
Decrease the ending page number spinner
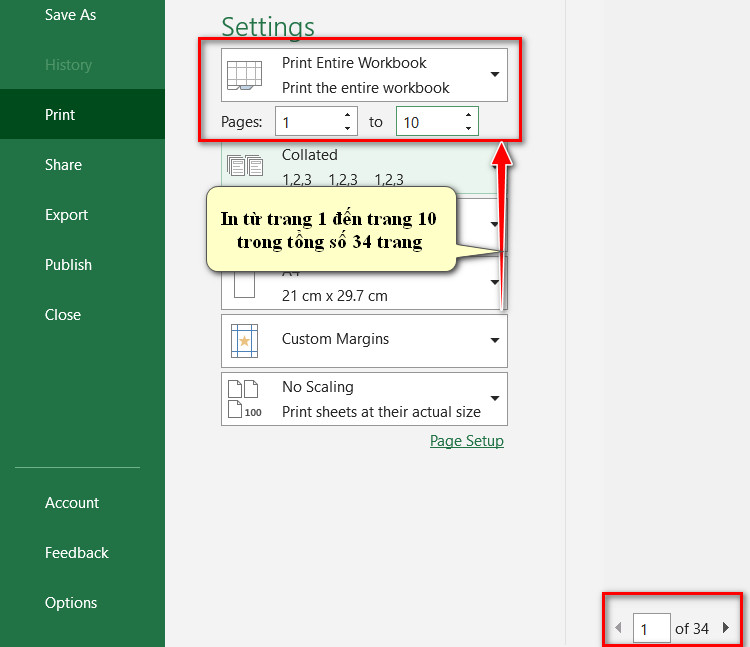point(468,128)
